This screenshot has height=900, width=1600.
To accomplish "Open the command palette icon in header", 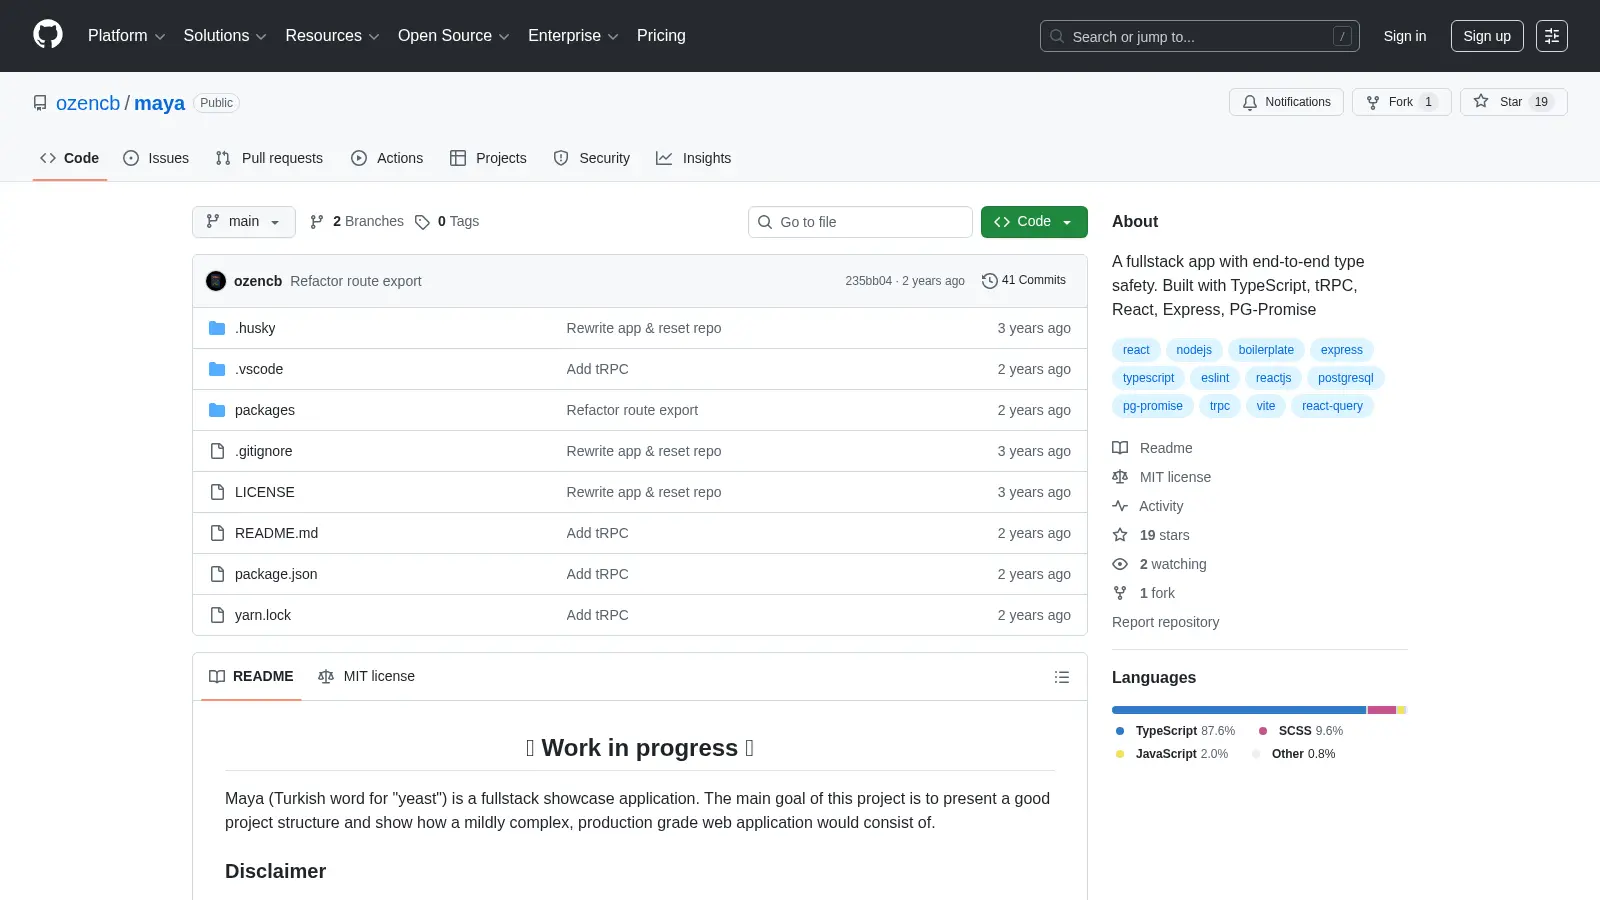I will coord(1552,36).
